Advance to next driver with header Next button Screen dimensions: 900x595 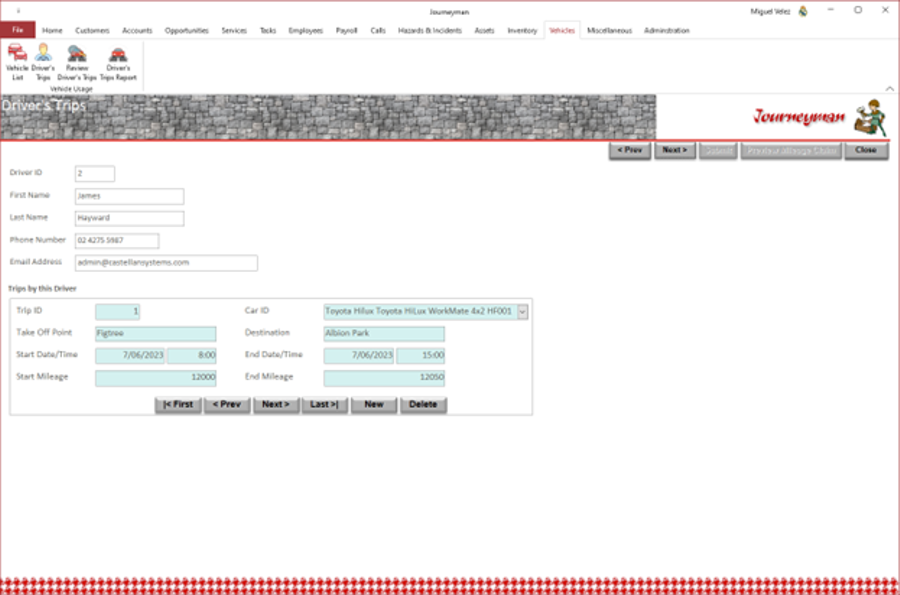[x=675, y=150]
